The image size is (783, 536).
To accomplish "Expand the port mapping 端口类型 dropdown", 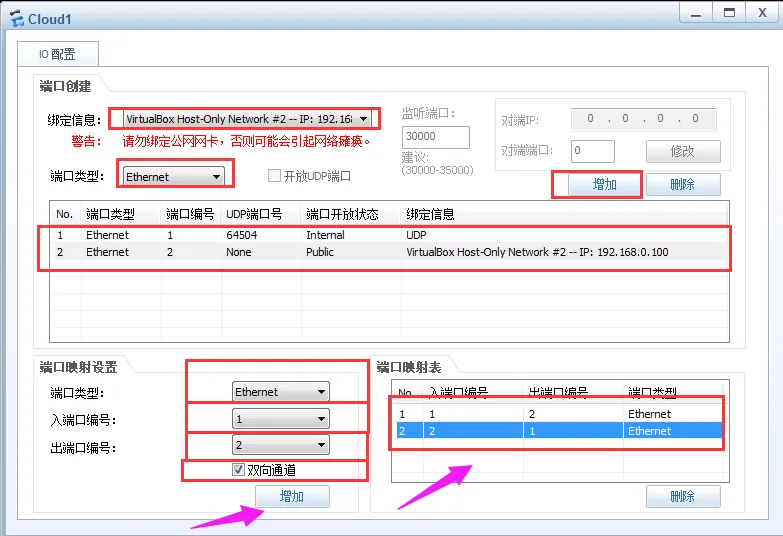I will (x=320, y=392).
